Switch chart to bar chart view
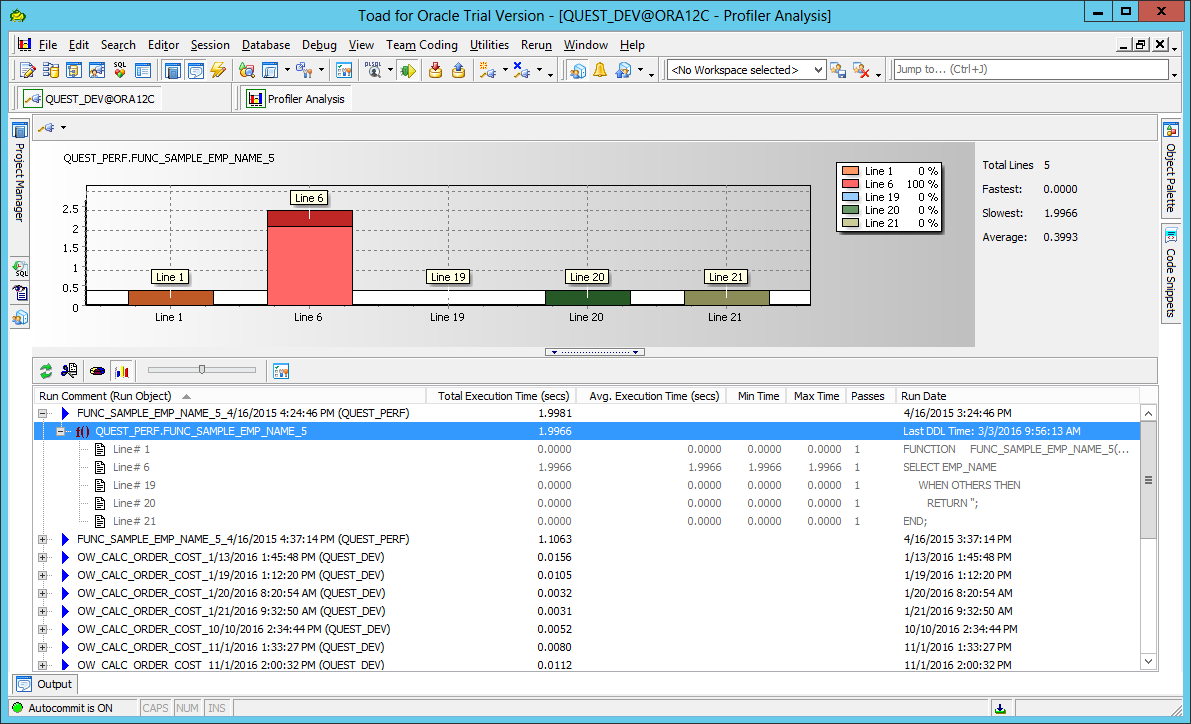The height and width of the screenshot is (724, 1191). coord(122,371)
